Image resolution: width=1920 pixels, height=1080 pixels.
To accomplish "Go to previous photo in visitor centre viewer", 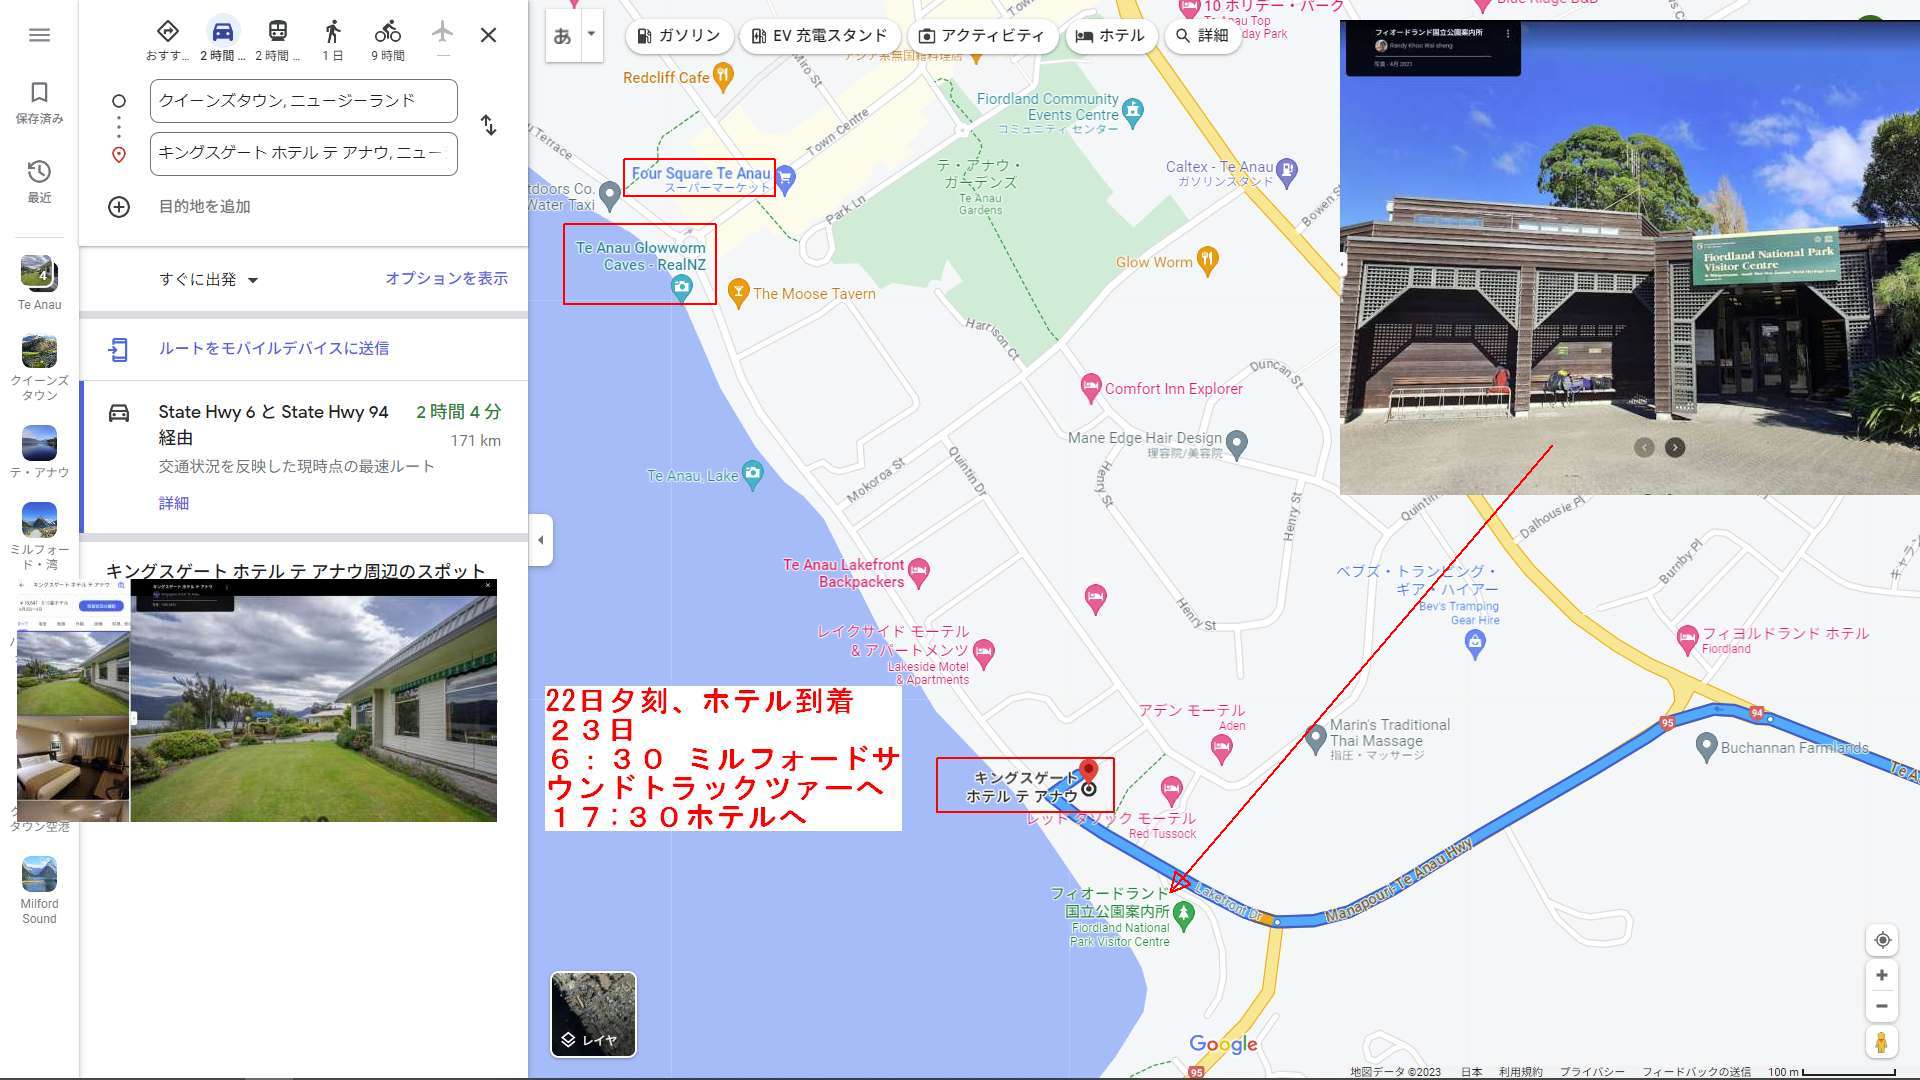I will 1644,448.
